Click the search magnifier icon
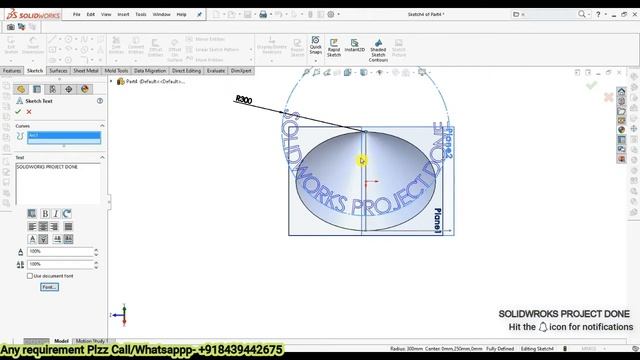Image resolution: width=640 pixels, height=360 pixels. pos(582,14)
